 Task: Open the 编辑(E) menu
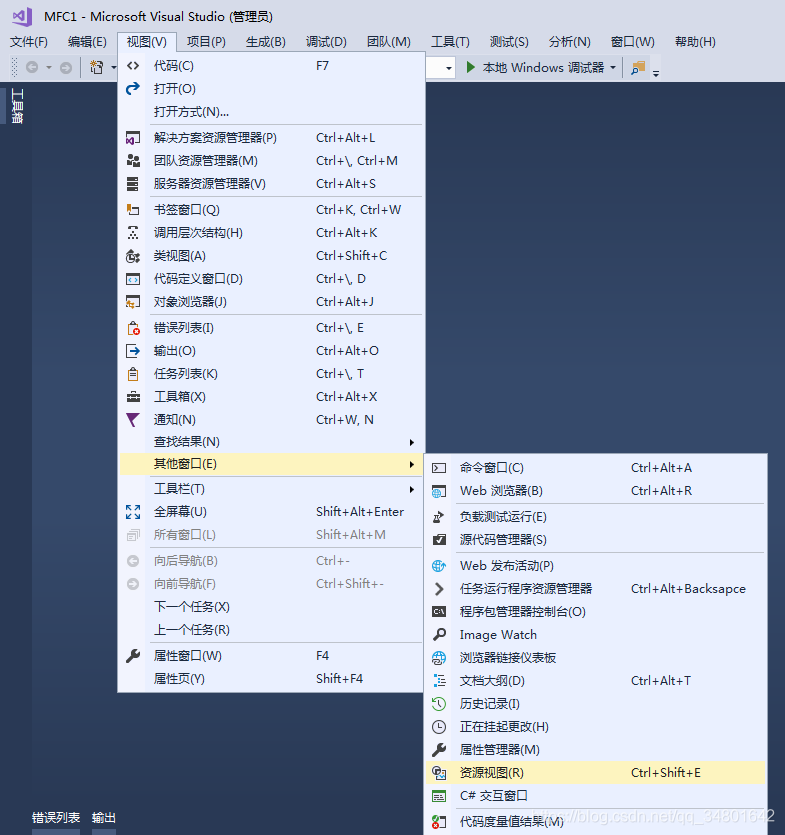[87, 42]
